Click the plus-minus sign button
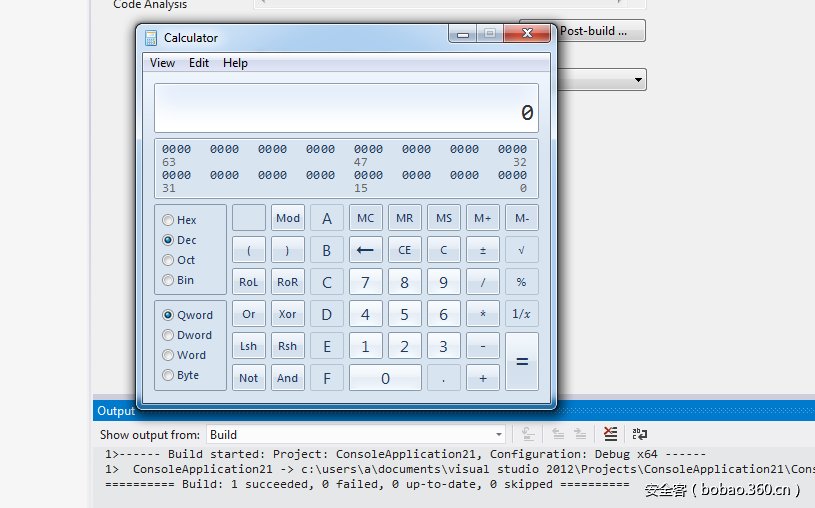This screenshot has width=815, height=508. tap(483, 250)
